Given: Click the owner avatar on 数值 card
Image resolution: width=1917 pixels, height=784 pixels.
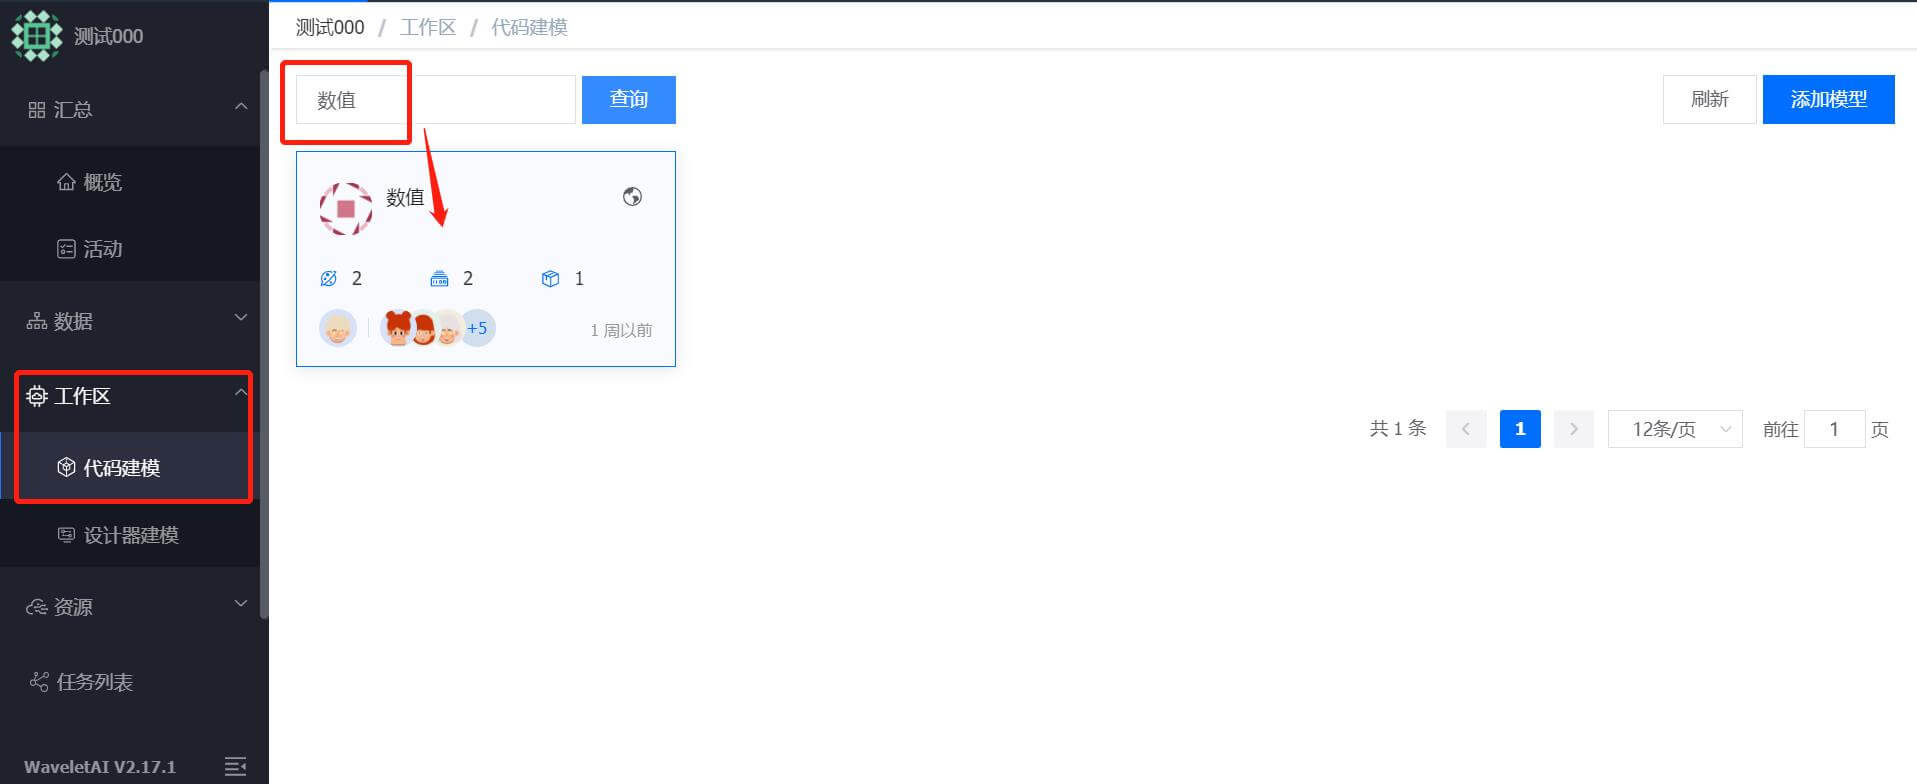Looking at the screenshot, I should (338, 328).
